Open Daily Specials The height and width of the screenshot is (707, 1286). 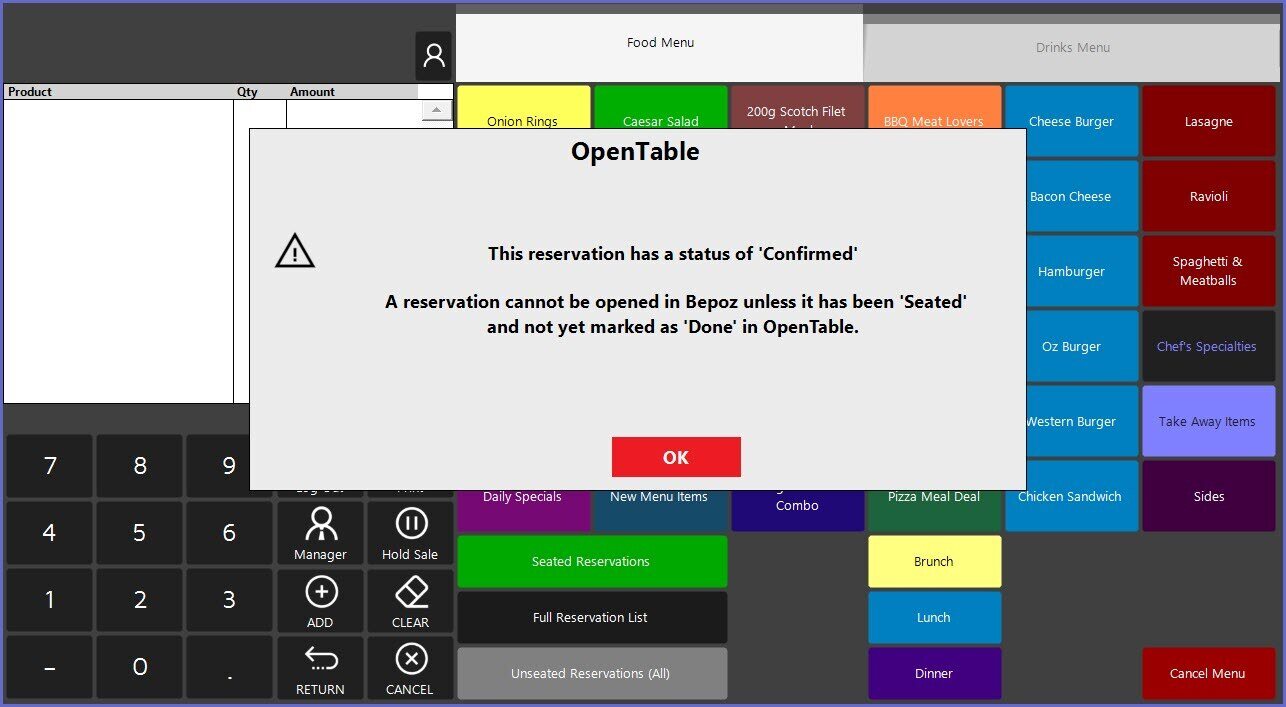click(523, 510)
